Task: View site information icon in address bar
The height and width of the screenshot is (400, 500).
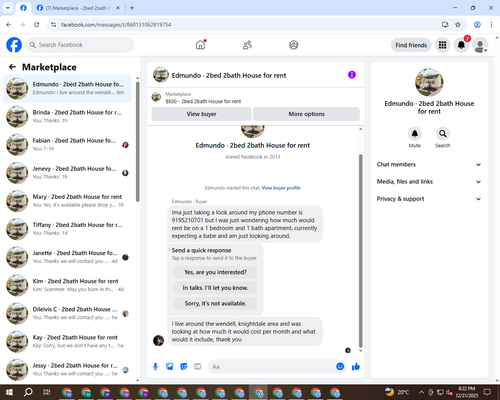Action: 53,25
